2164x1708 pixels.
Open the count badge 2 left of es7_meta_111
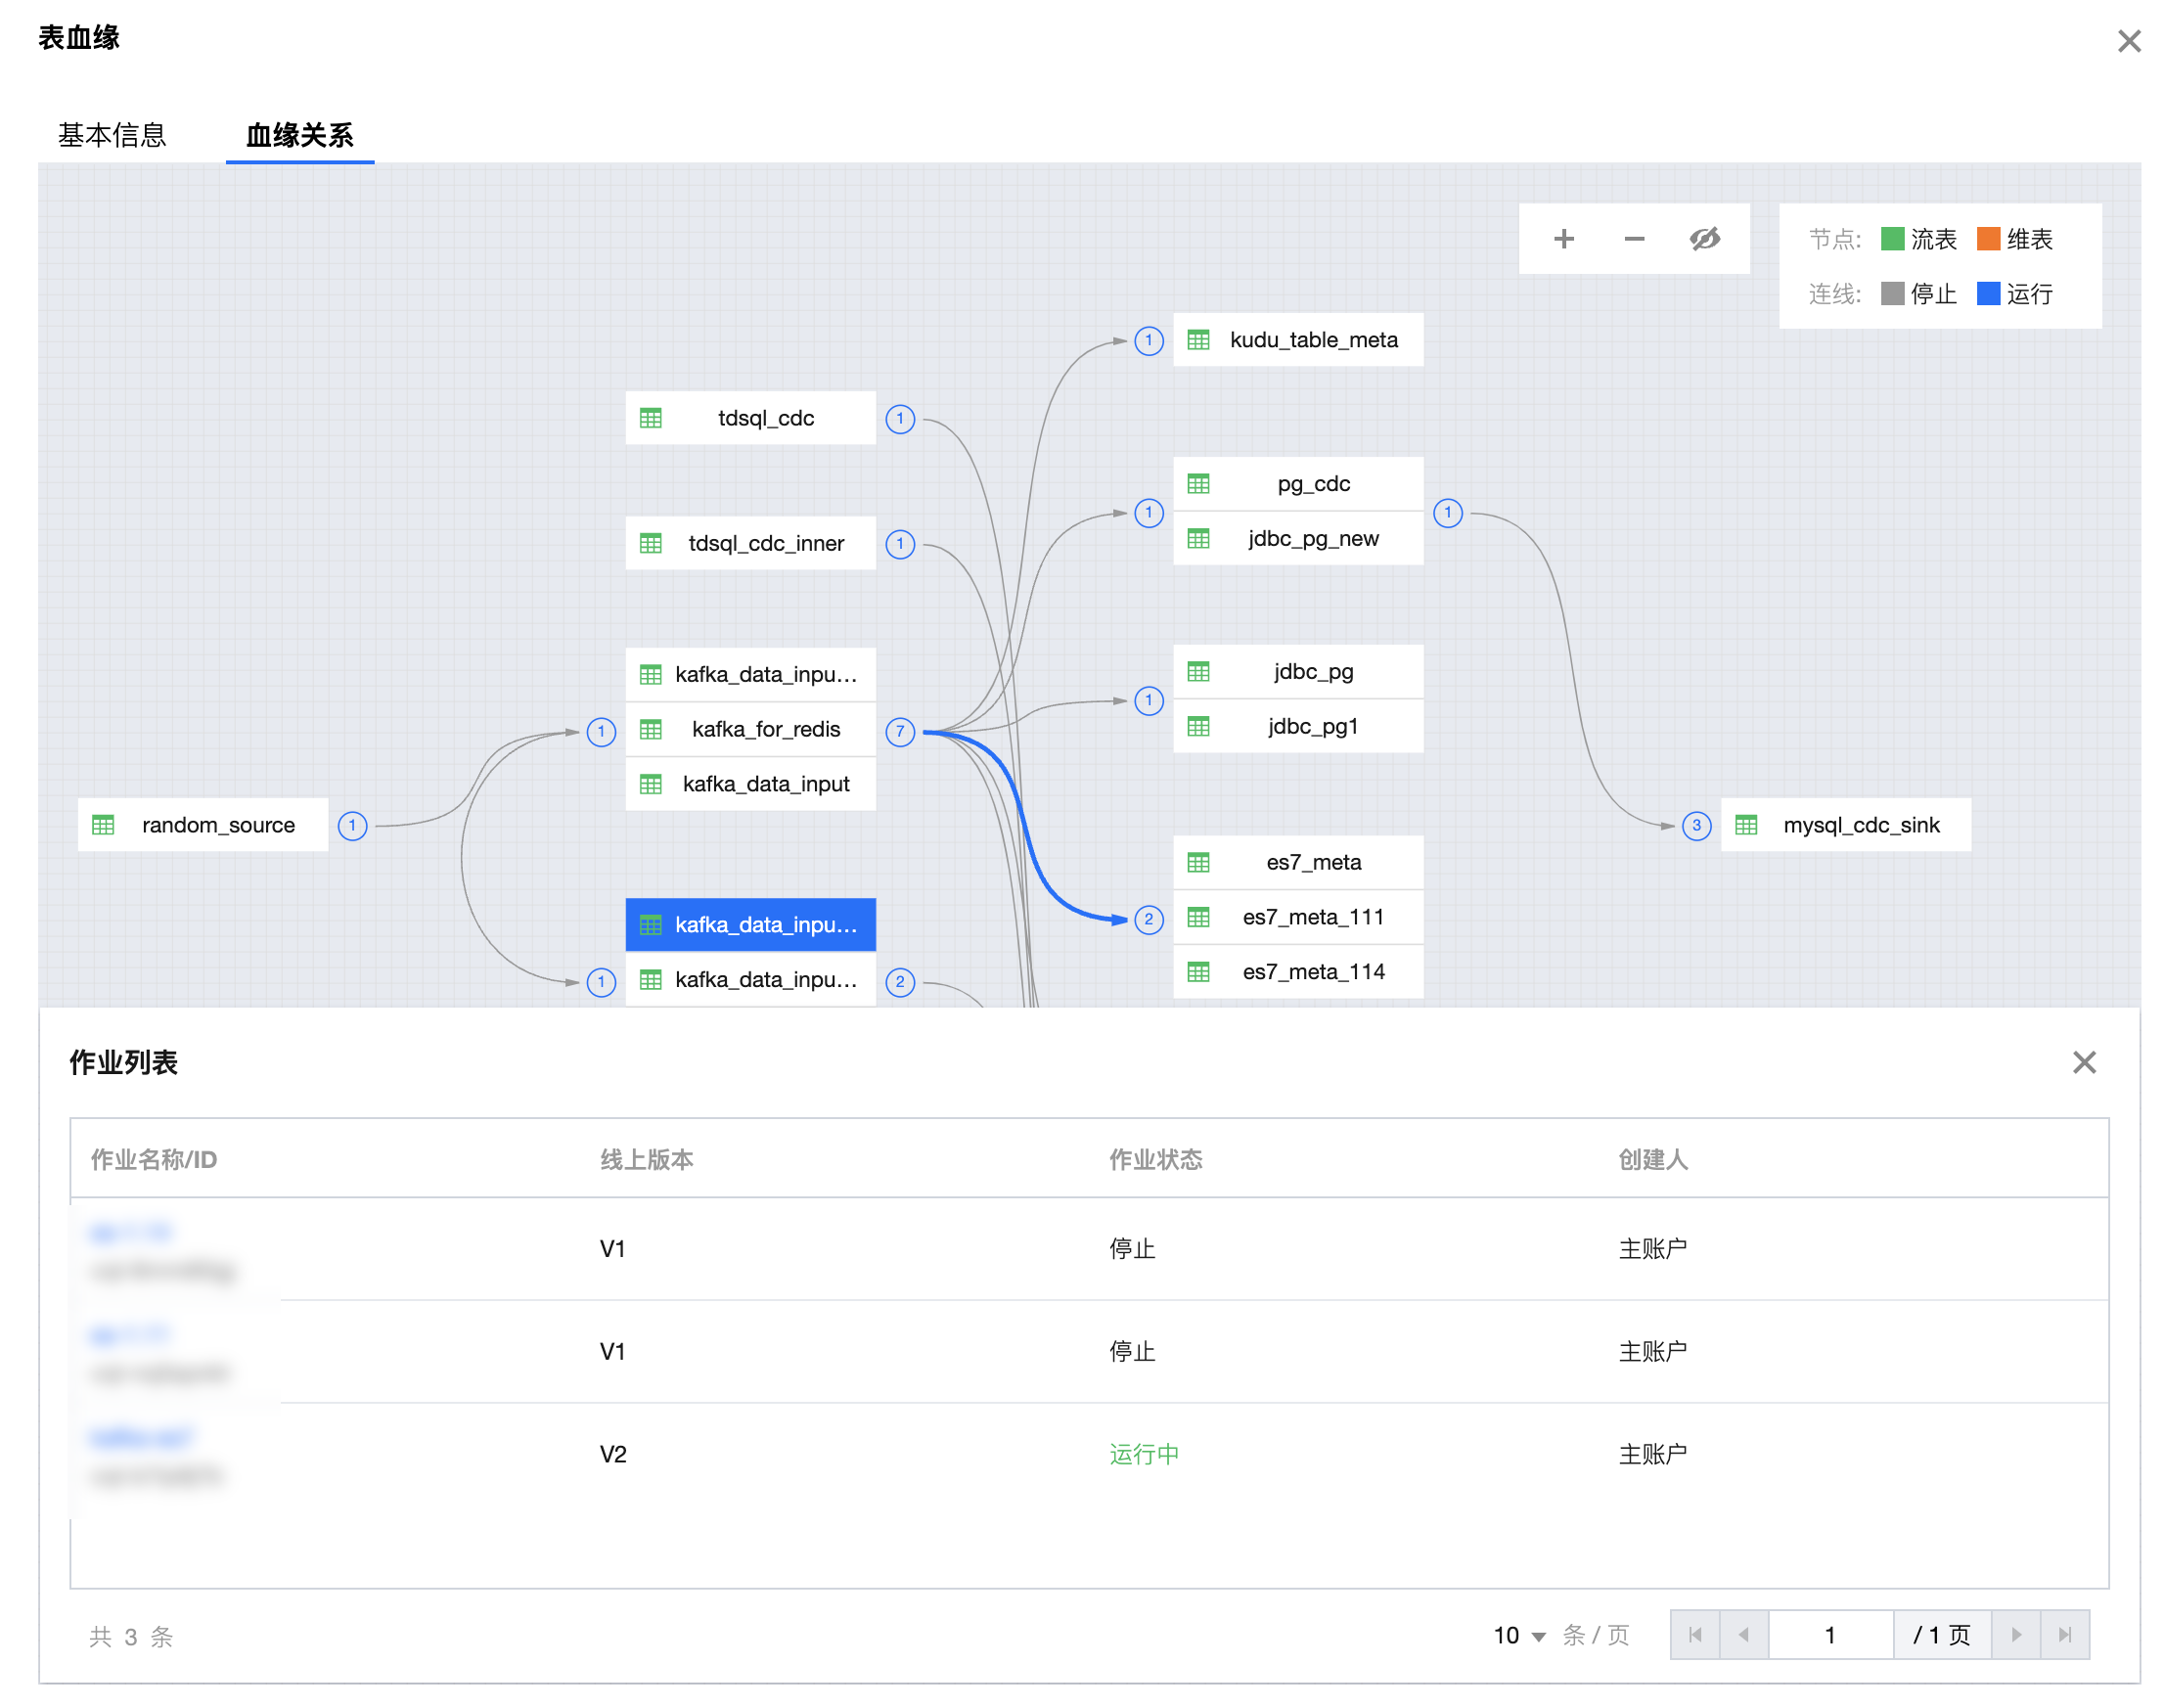[1148, 919]
